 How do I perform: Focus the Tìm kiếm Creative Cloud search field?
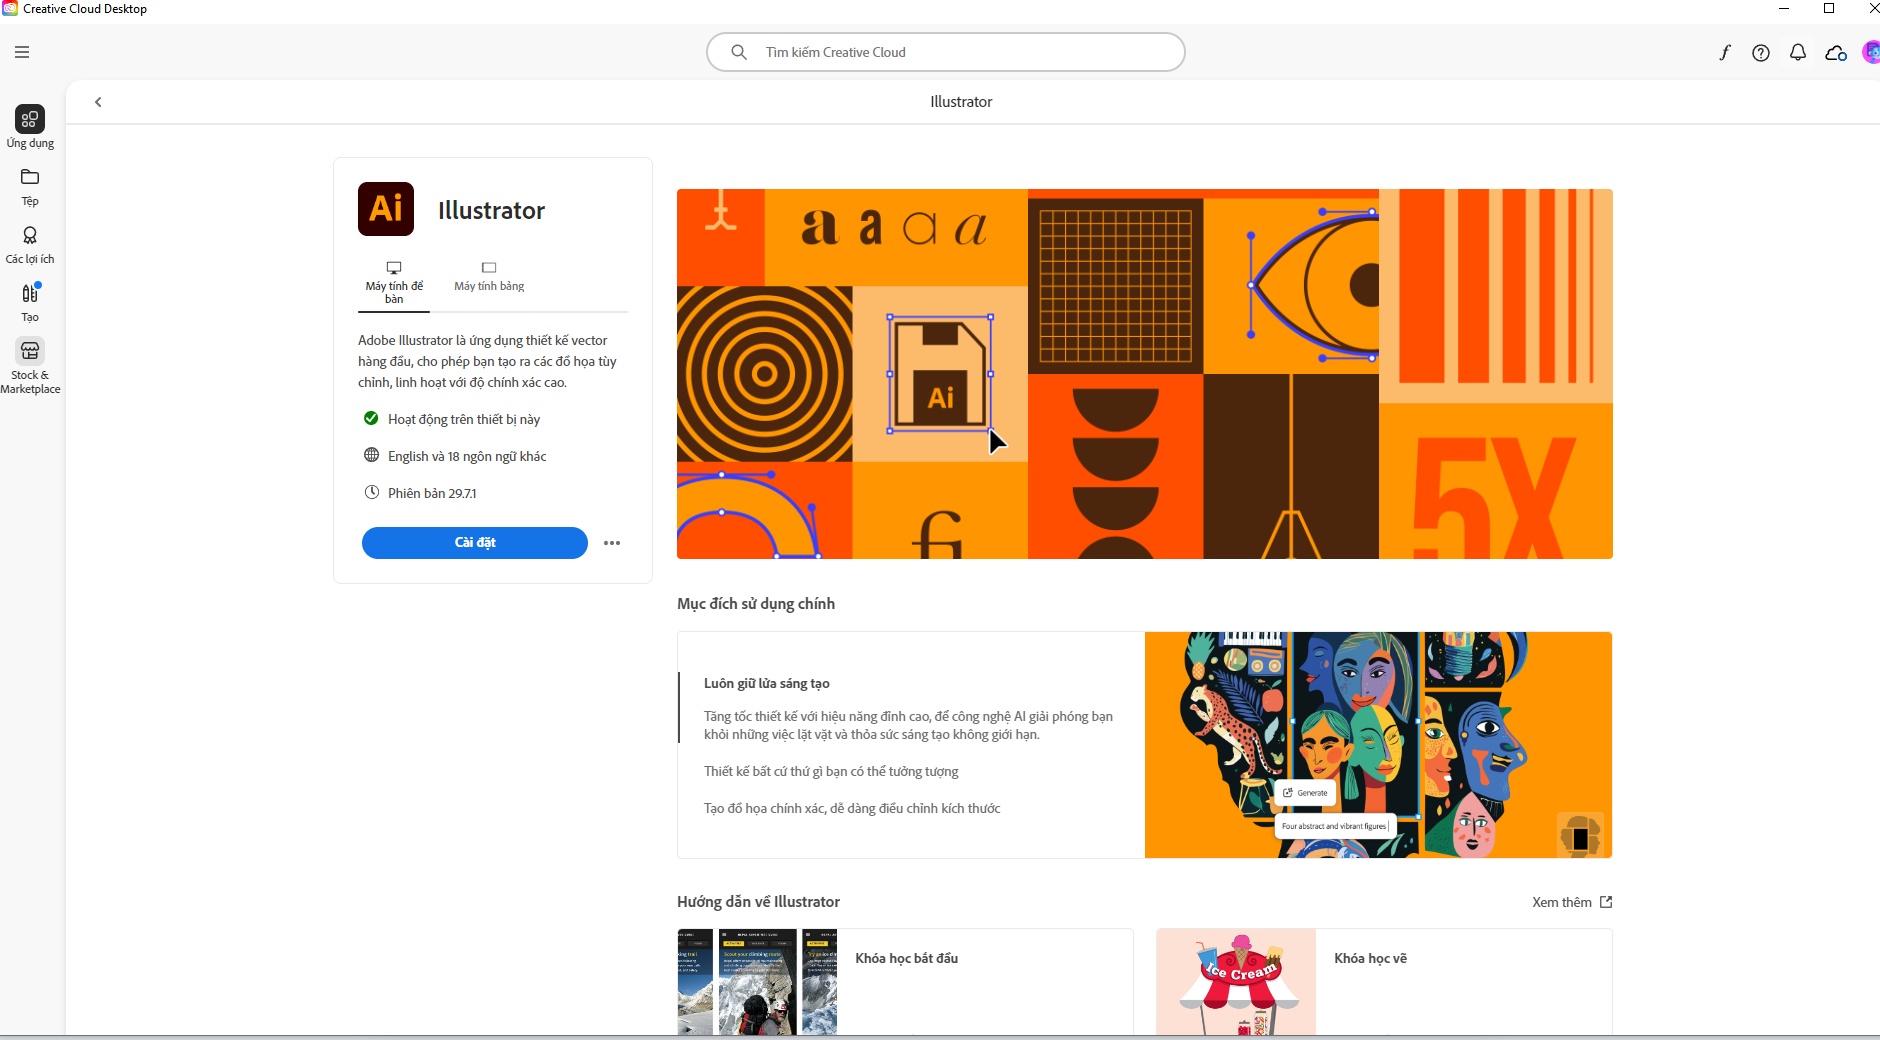[x=945, y=52]
